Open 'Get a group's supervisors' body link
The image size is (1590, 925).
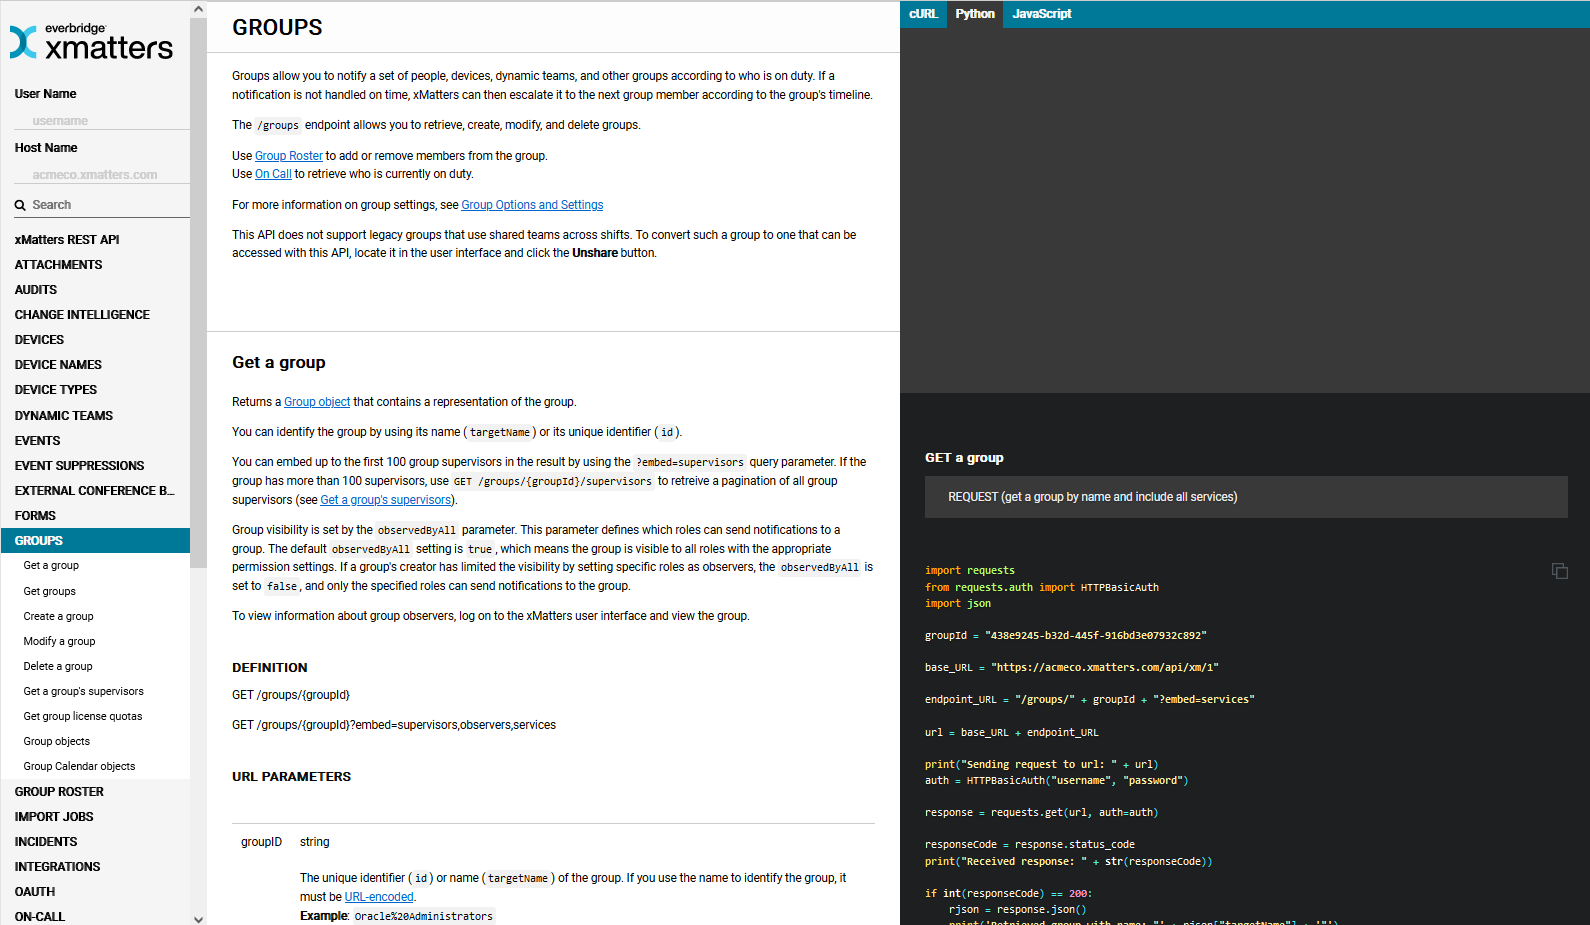pos(385,500)
